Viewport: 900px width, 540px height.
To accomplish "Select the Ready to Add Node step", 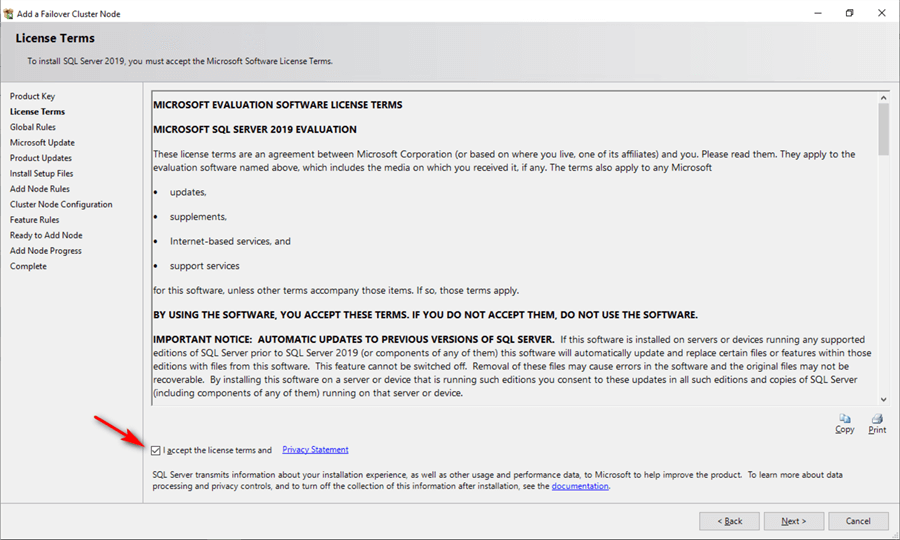I will [x=46, y=235].
